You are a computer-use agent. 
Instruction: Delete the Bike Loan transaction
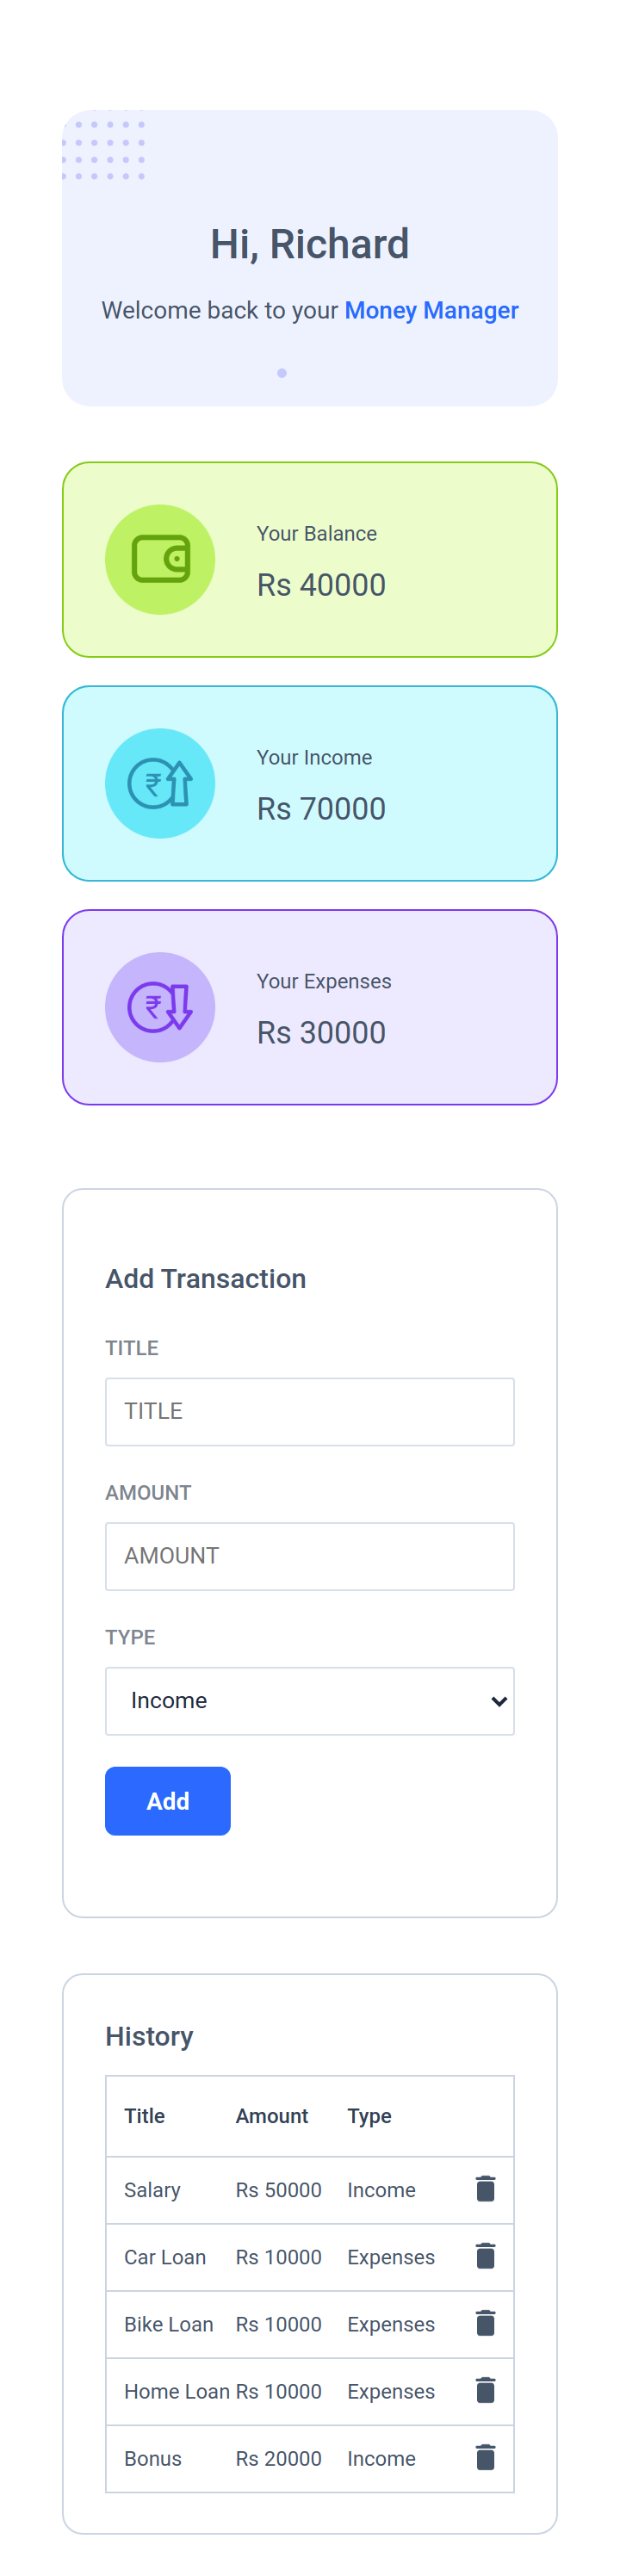coord(485,2324)
